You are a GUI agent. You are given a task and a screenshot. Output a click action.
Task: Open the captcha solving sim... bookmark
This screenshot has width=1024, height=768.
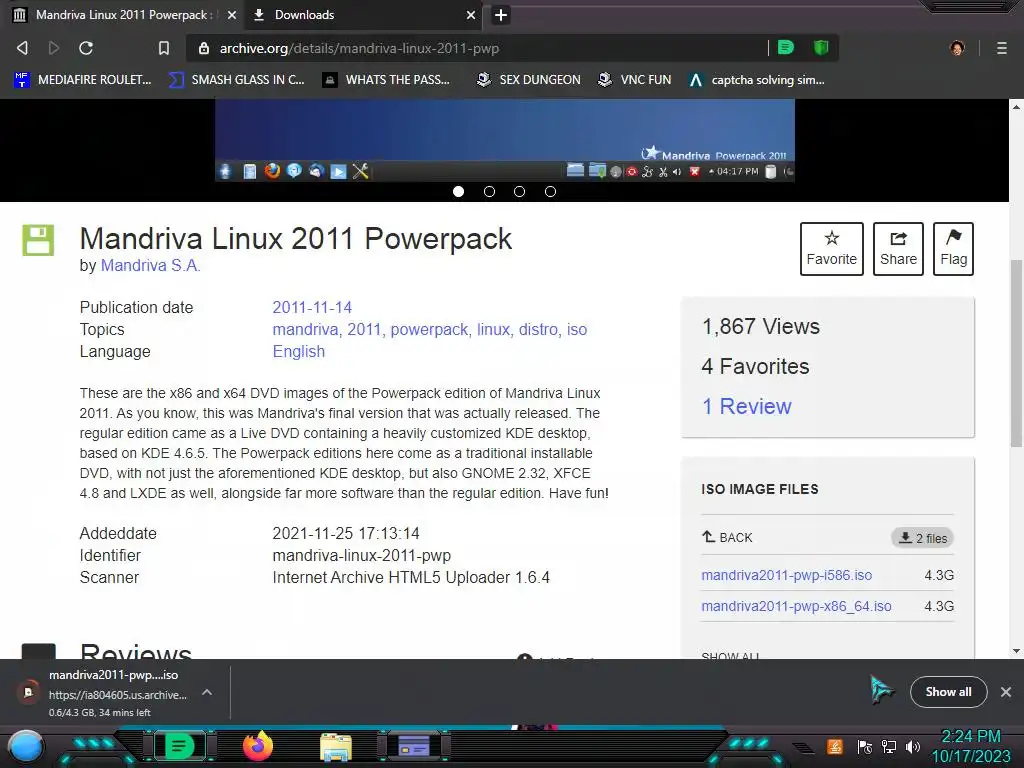click(x=757, y=80)
